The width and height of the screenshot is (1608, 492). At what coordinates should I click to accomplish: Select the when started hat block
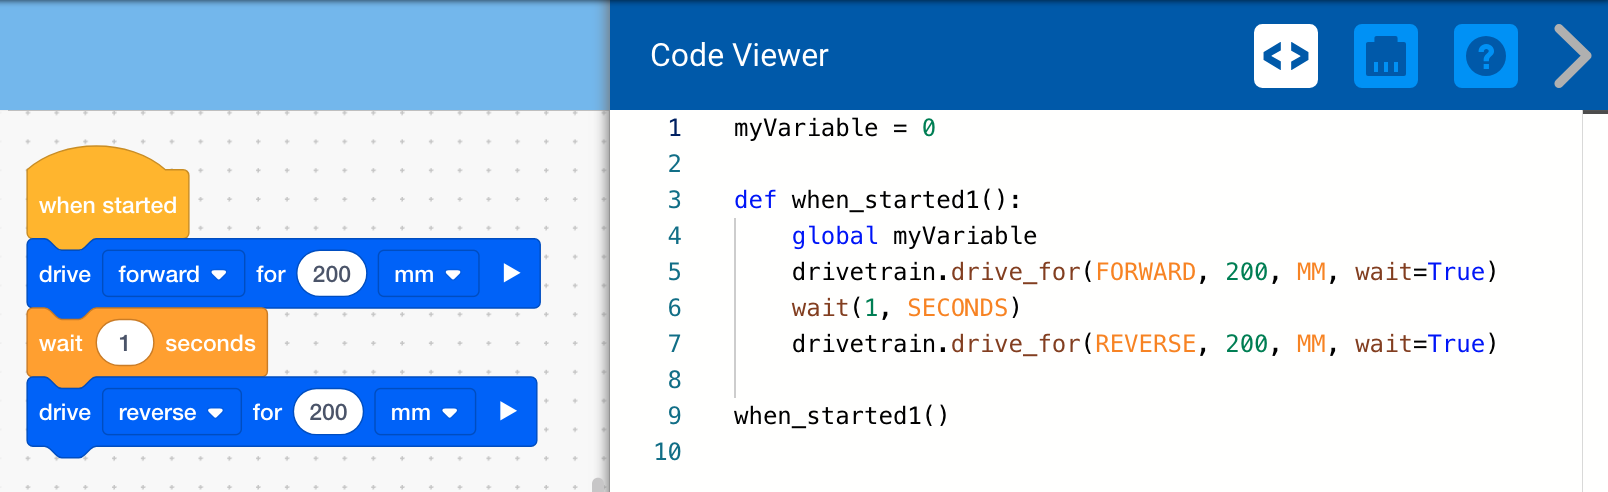107,203
